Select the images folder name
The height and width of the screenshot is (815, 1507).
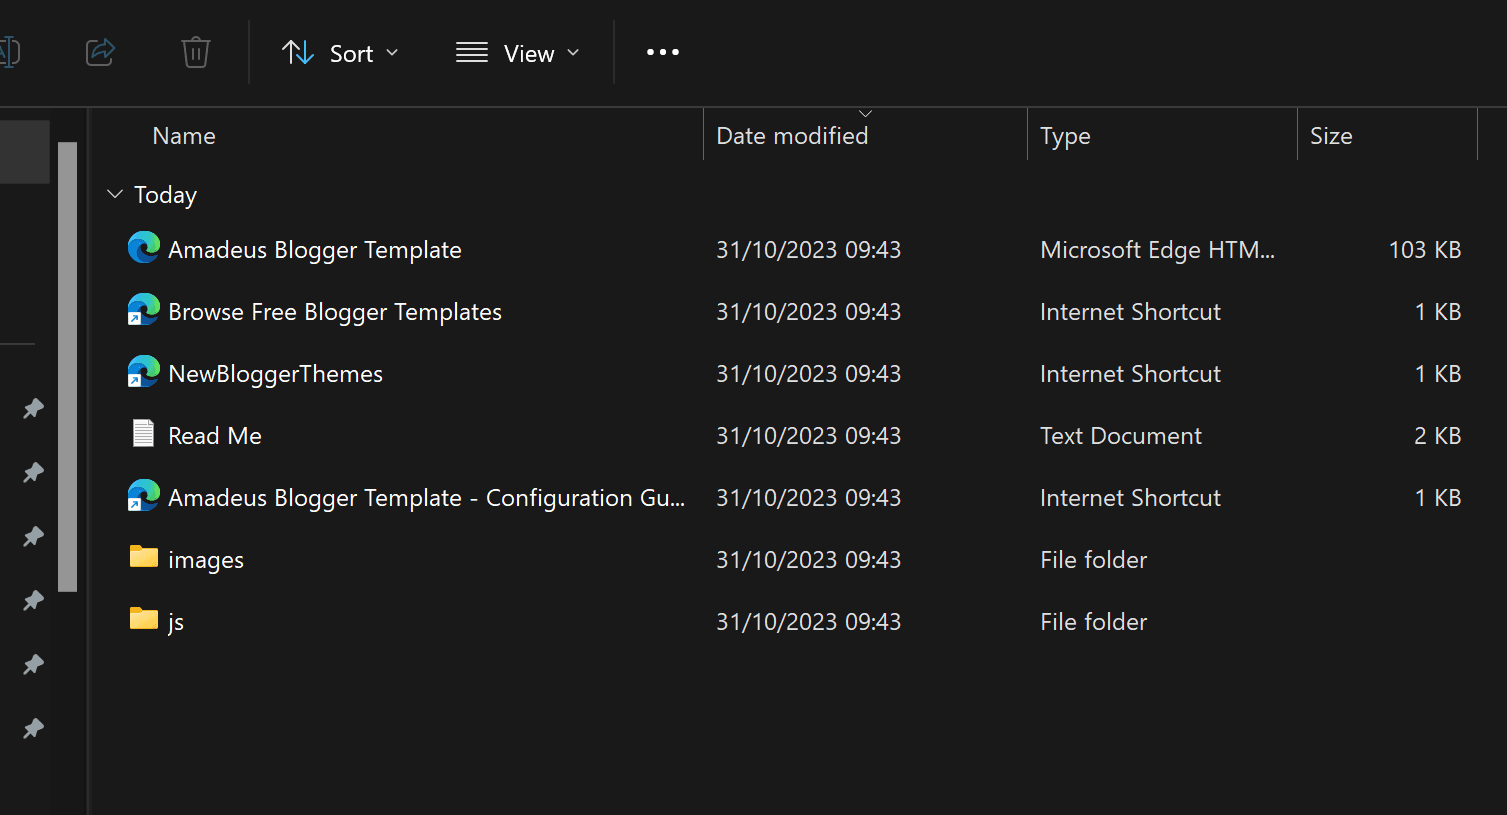tap(206, 560)
